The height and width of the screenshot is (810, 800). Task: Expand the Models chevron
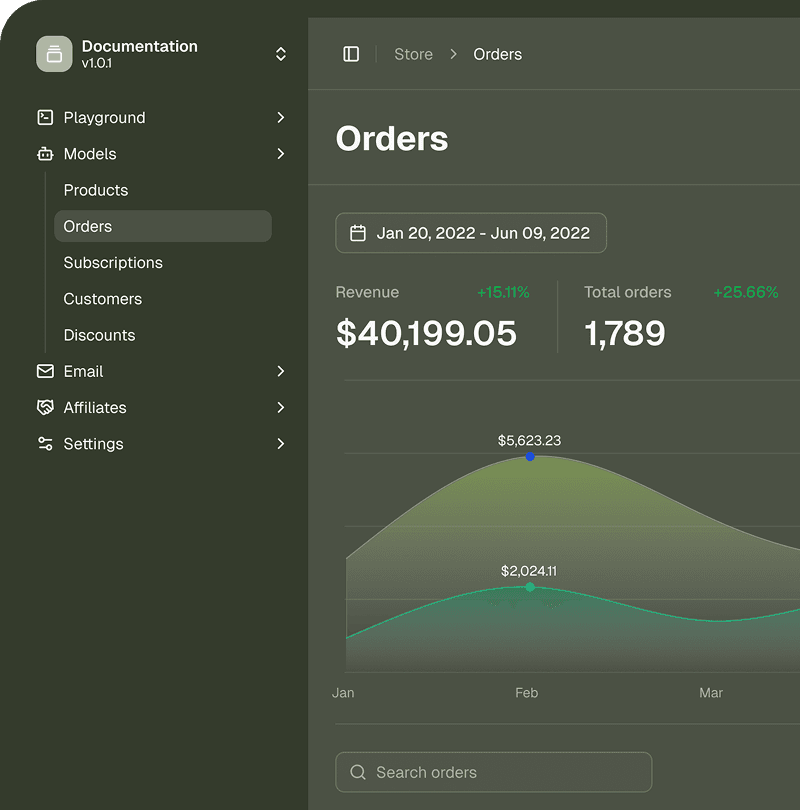point(280,153)
